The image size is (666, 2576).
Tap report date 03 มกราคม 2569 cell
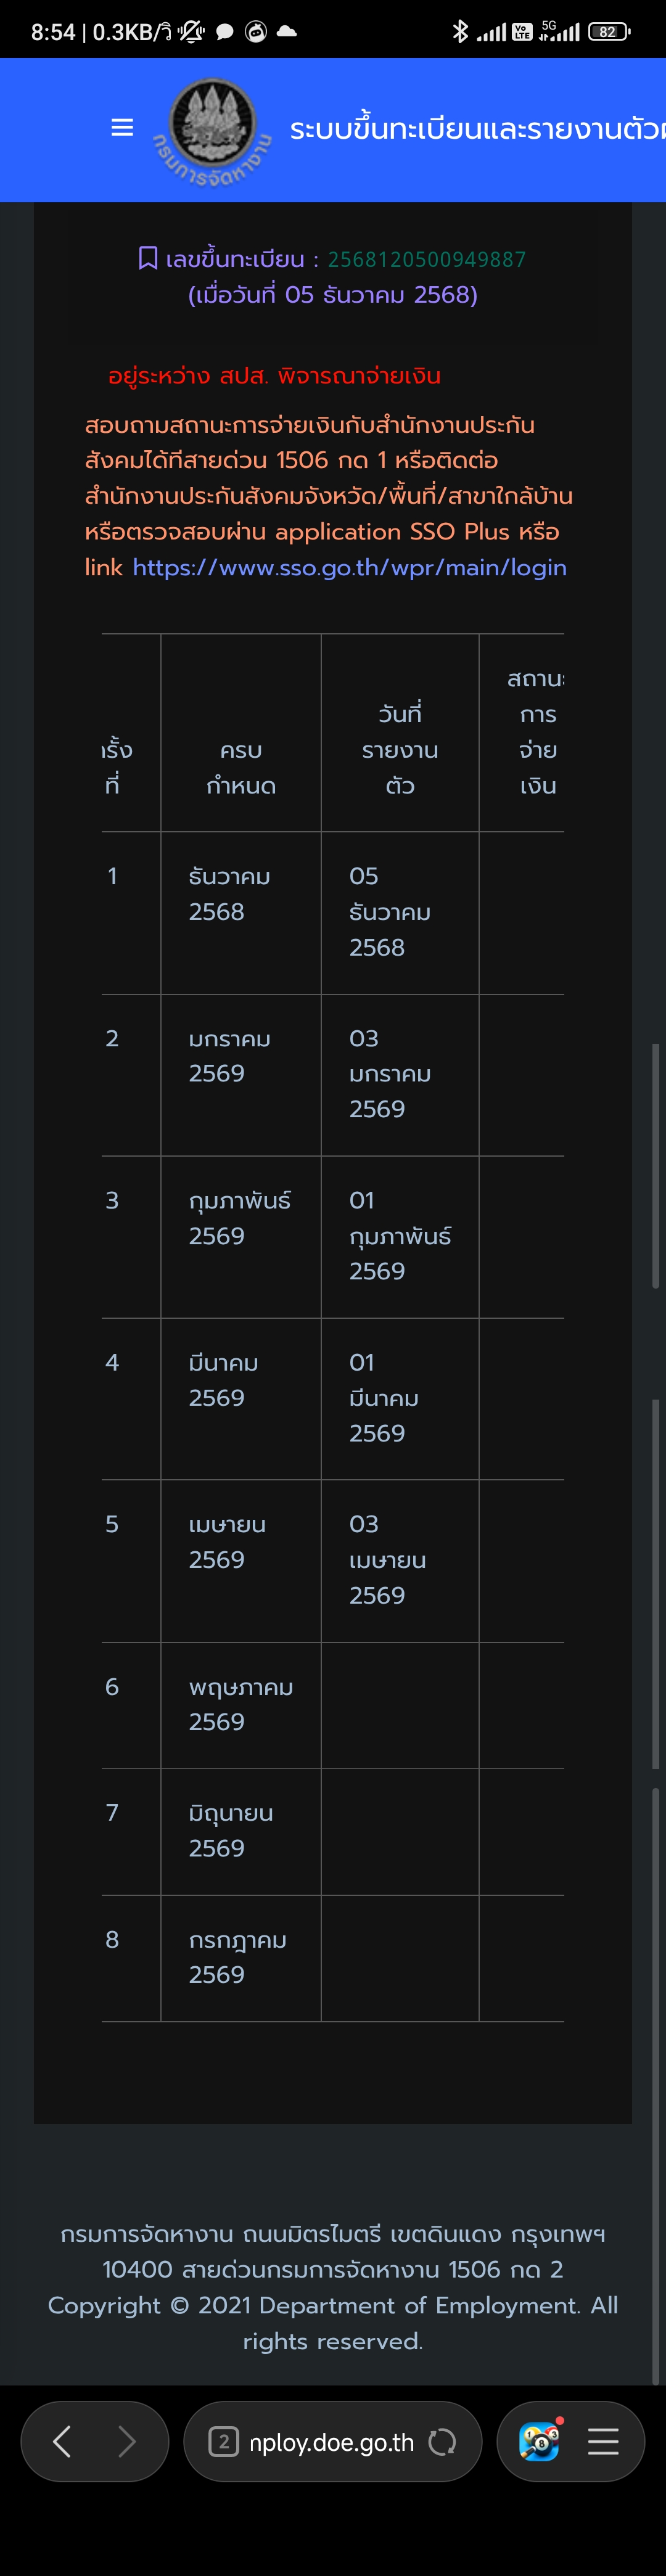[x=390, y=1074]
